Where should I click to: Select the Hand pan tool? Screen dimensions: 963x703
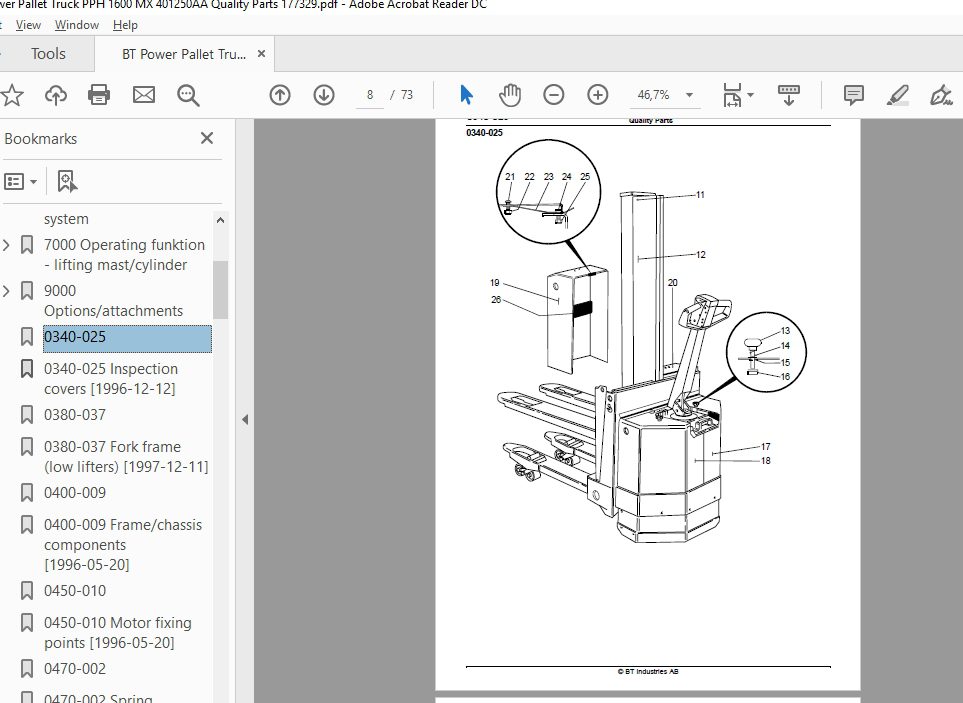coord(510,95)
